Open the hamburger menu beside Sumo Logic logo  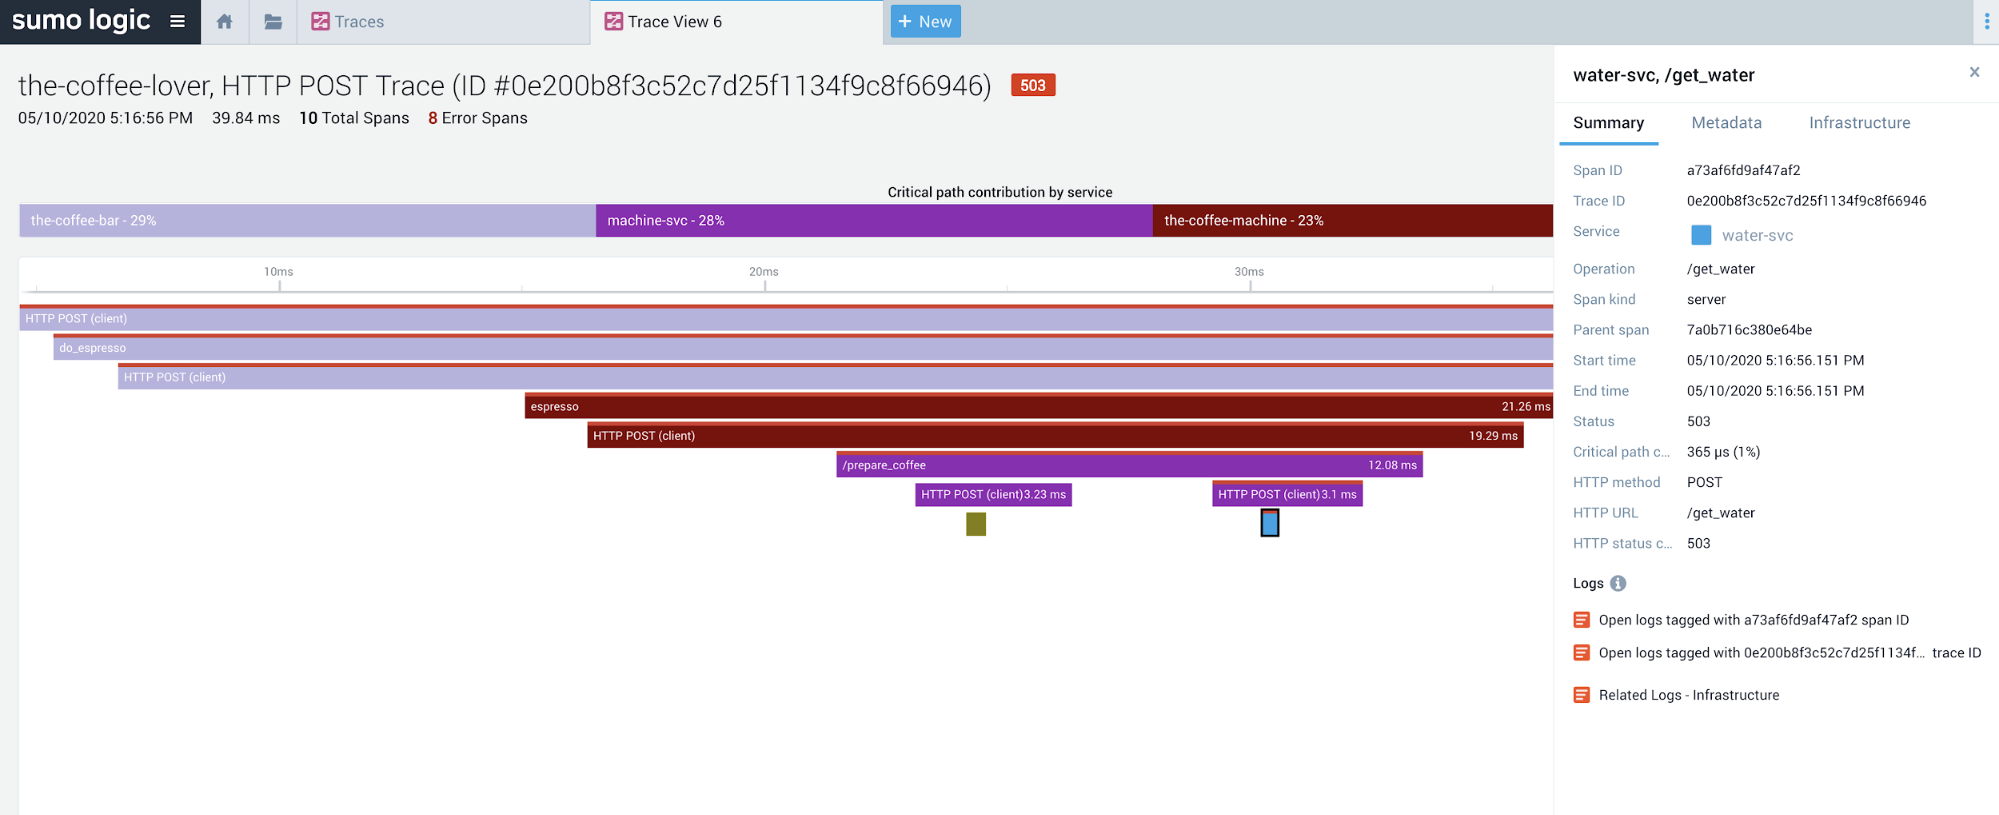[x=177, y=21]
